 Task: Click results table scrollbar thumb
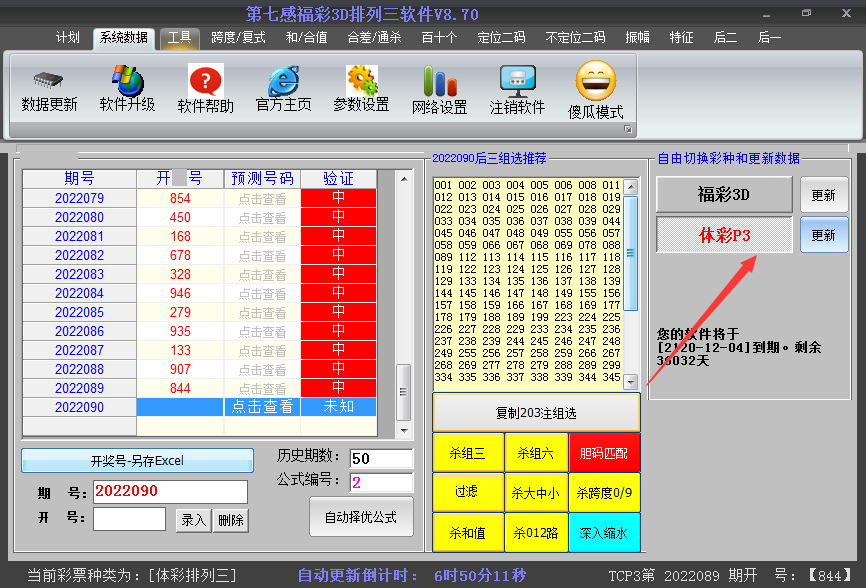[x=404, y=392]
